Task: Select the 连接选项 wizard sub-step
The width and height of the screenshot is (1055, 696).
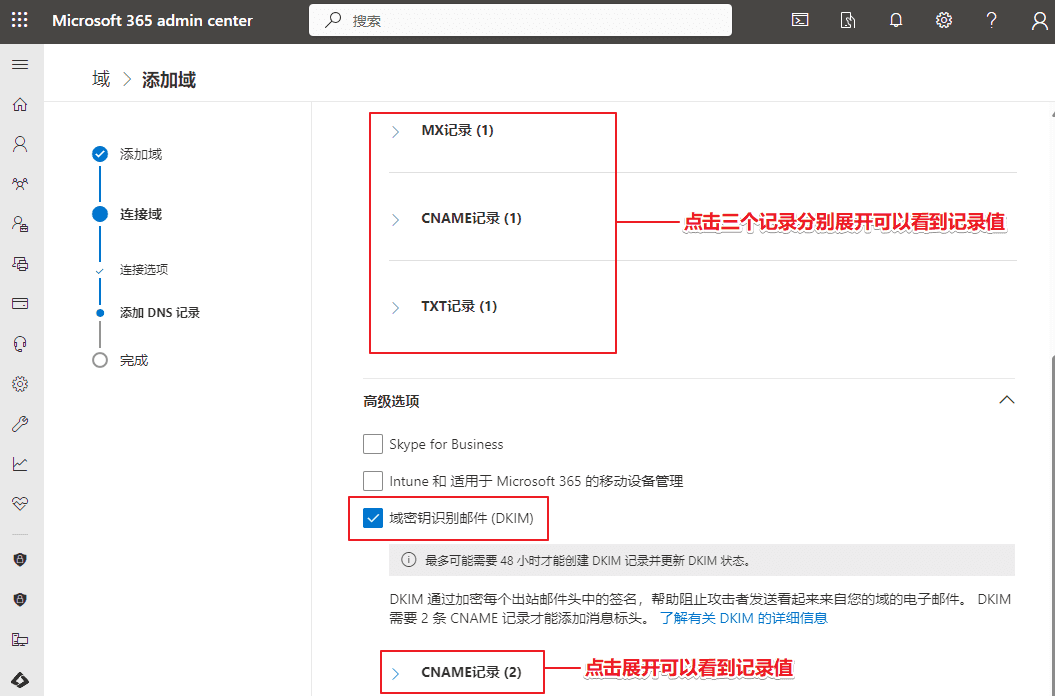Action: coord(144,270)
